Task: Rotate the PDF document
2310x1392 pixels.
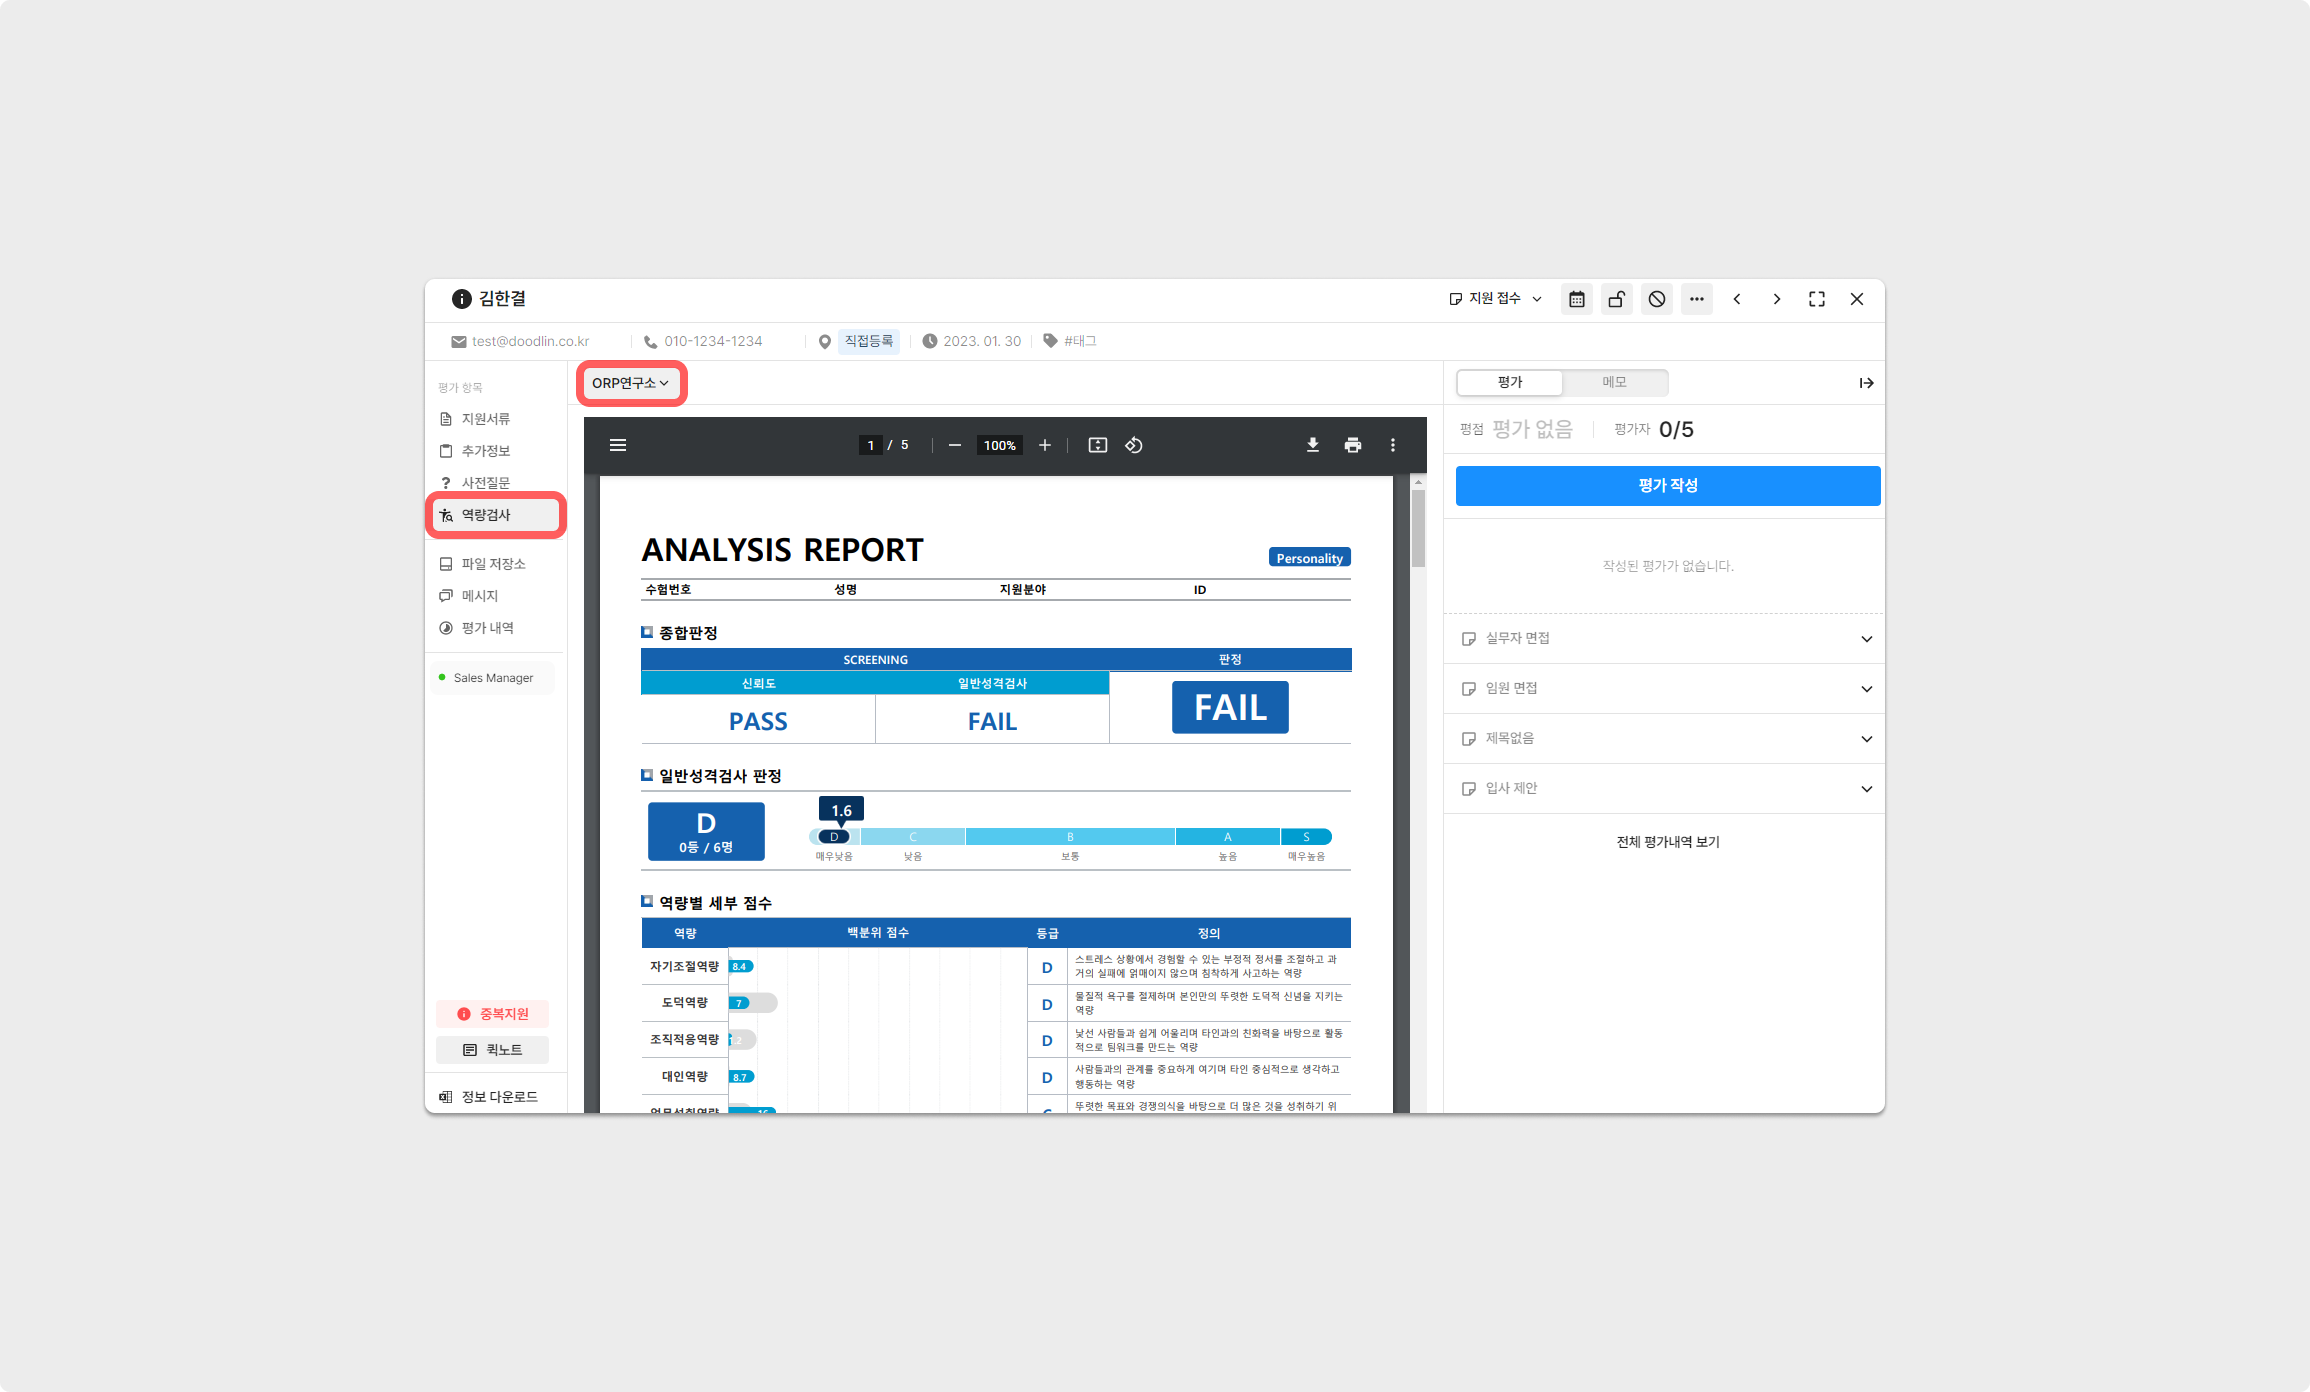Action: coord(1134,445)
